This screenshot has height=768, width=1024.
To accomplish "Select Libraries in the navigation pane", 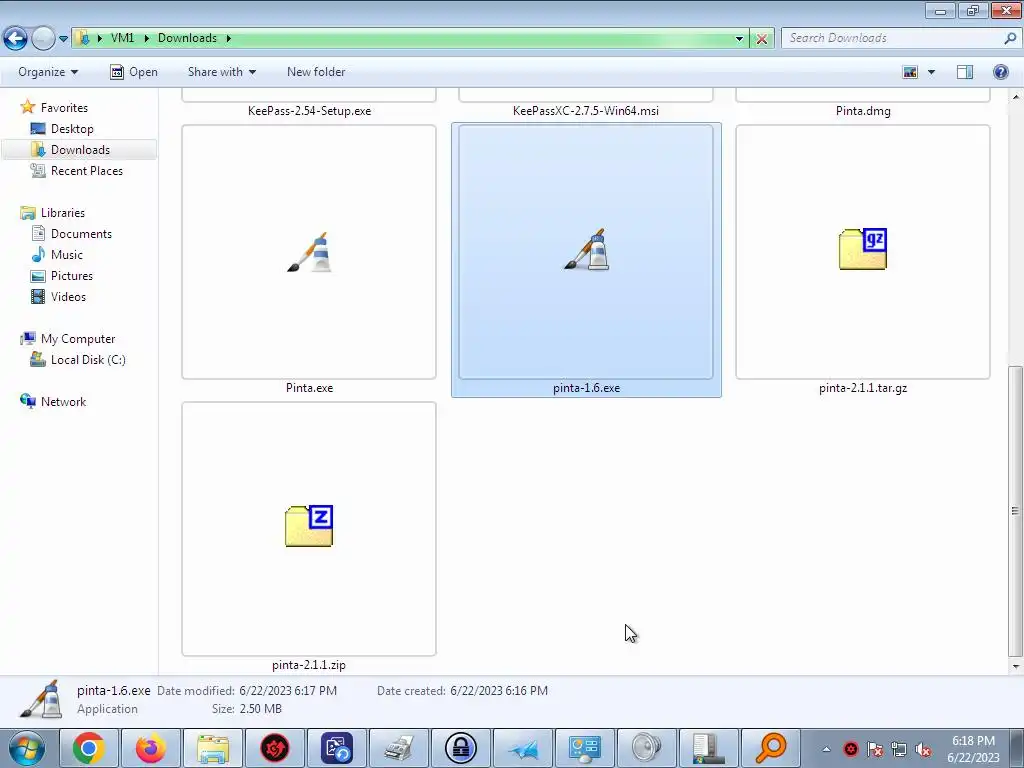I will (x=63, y=213).
